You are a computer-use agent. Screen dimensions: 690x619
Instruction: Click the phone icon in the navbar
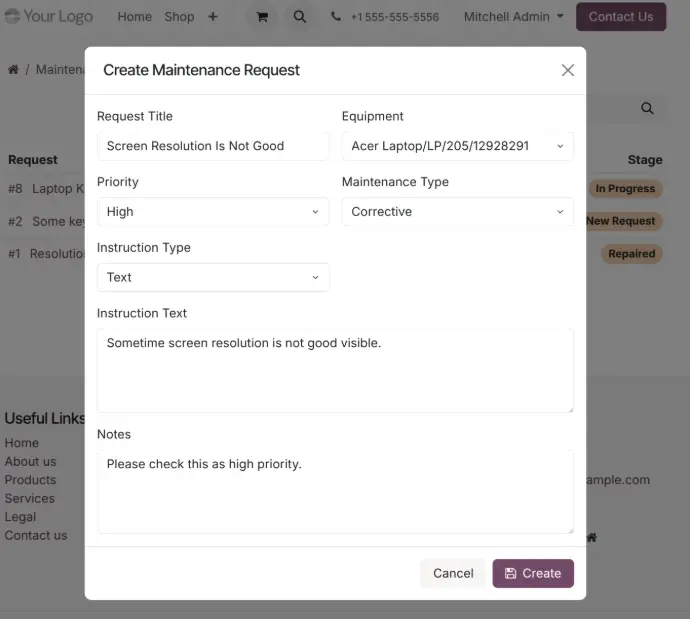pos(335,17)
